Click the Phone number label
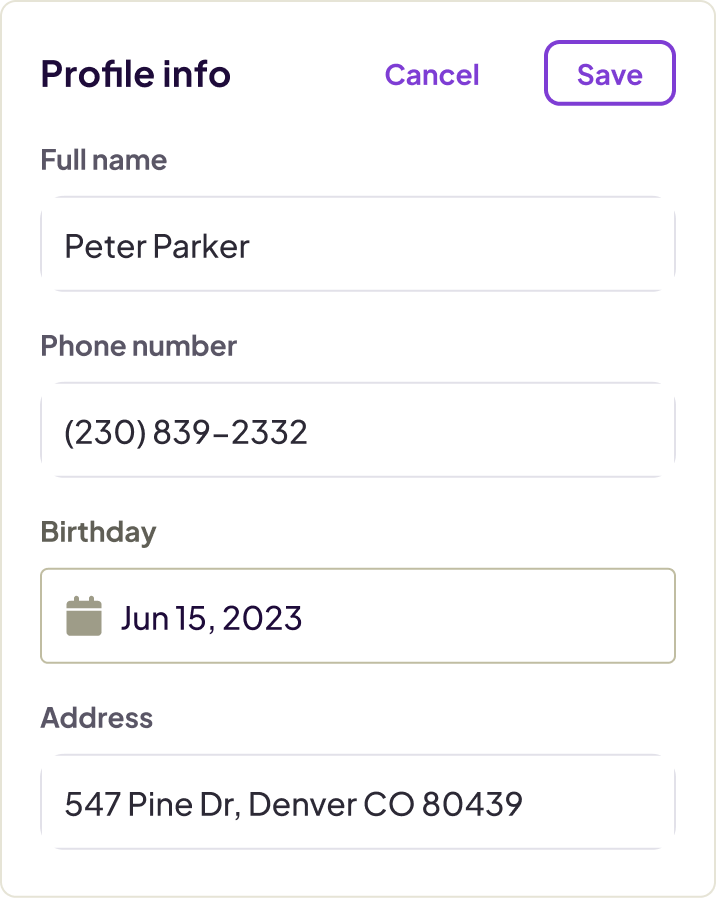716x898 pixels. tap(139, 346)
